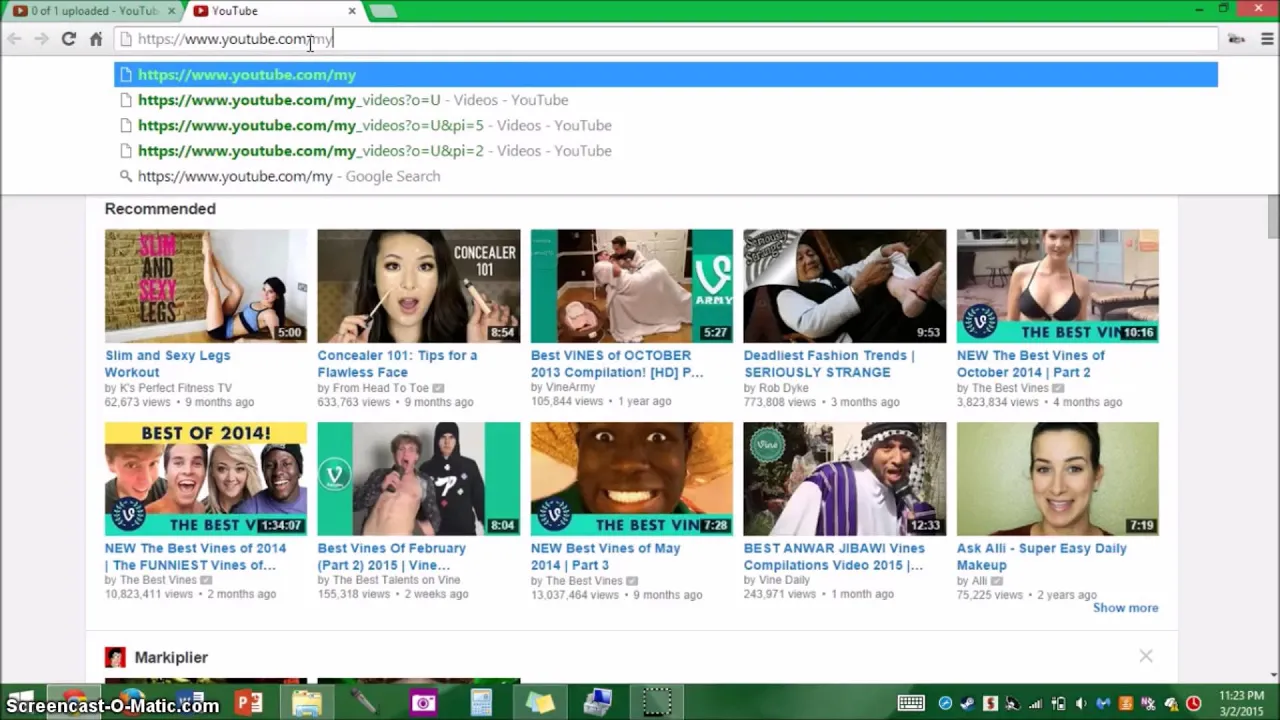Go to the browser home page icon

point(96,39)
